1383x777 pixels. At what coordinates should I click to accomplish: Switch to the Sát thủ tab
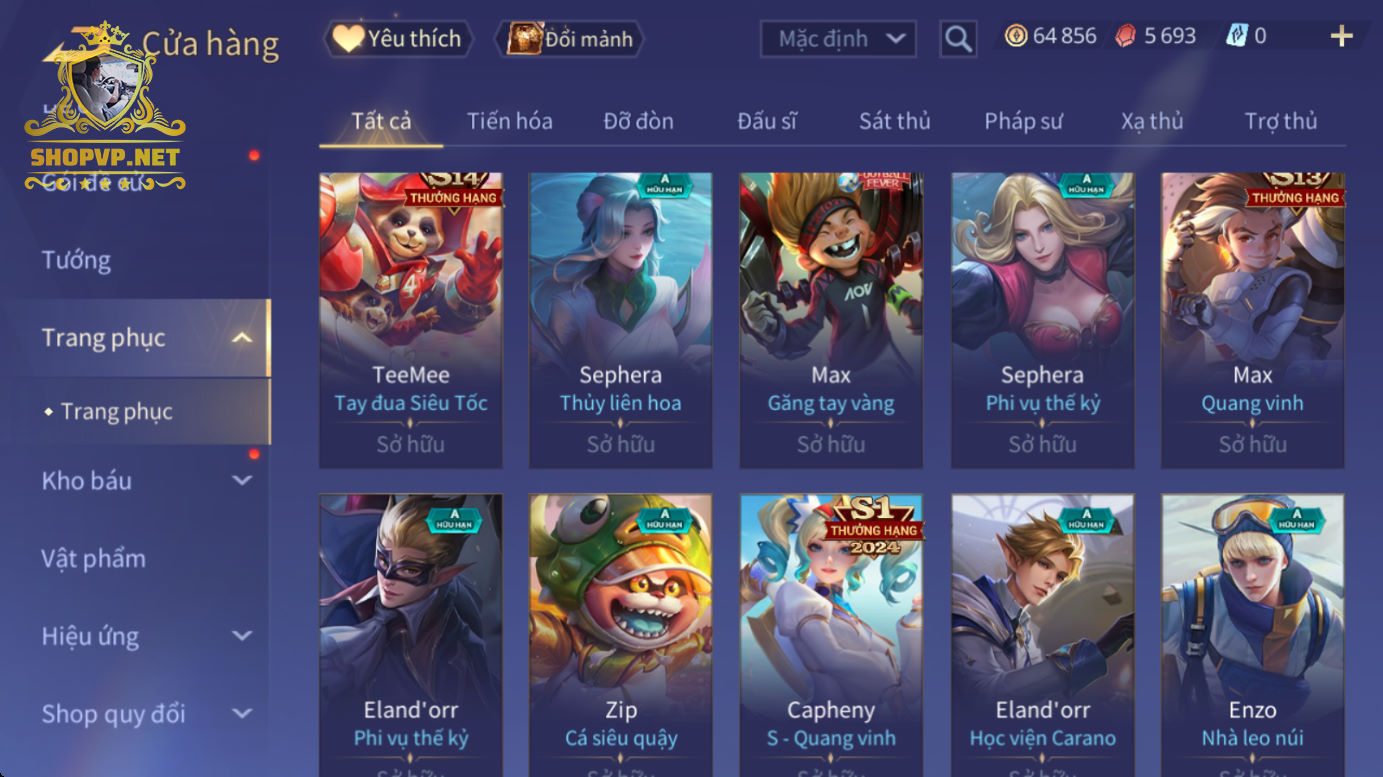895,121
